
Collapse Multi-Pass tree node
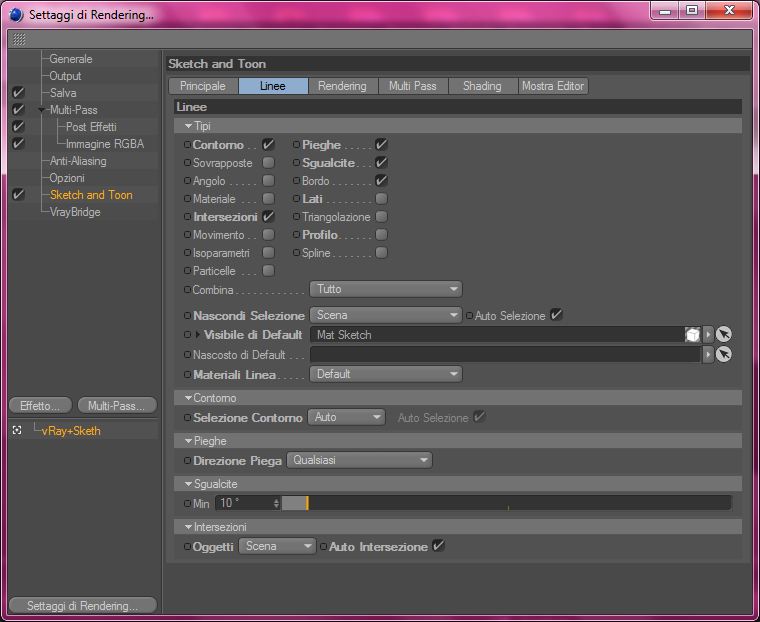(41, 110)
